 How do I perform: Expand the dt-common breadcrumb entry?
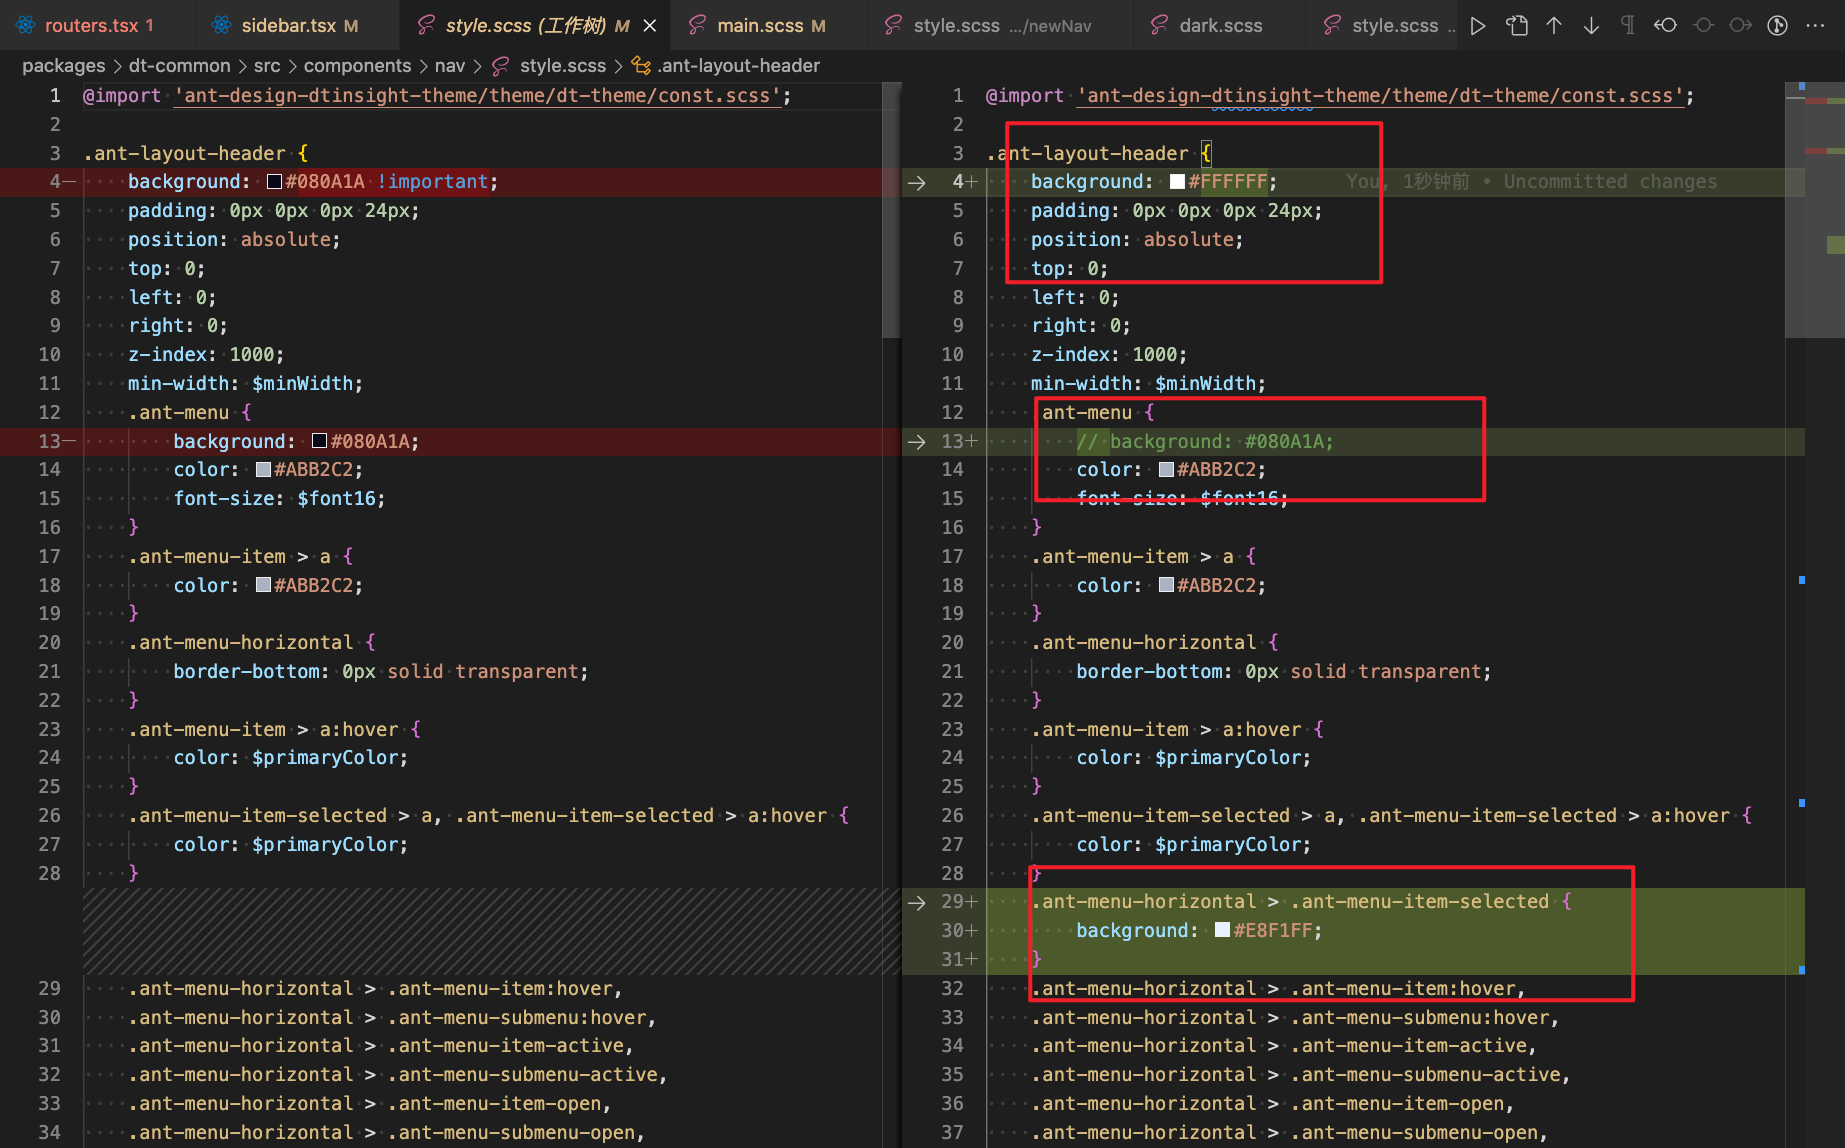tap(180, 65)
